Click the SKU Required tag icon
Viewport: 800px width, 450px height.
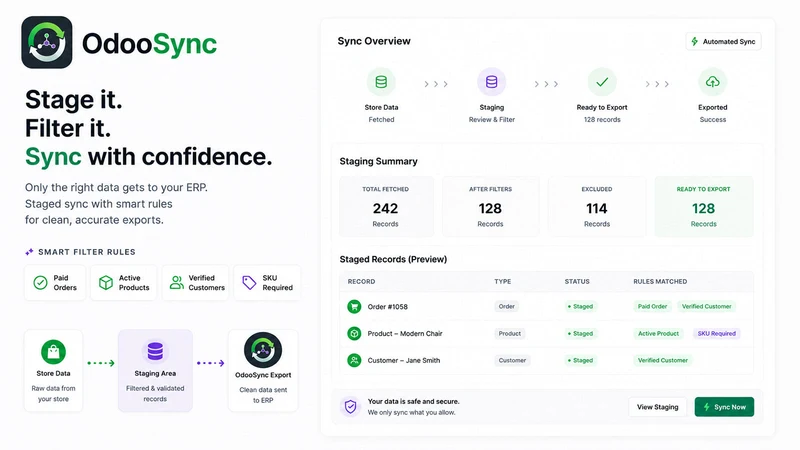(x=249, y=283)
